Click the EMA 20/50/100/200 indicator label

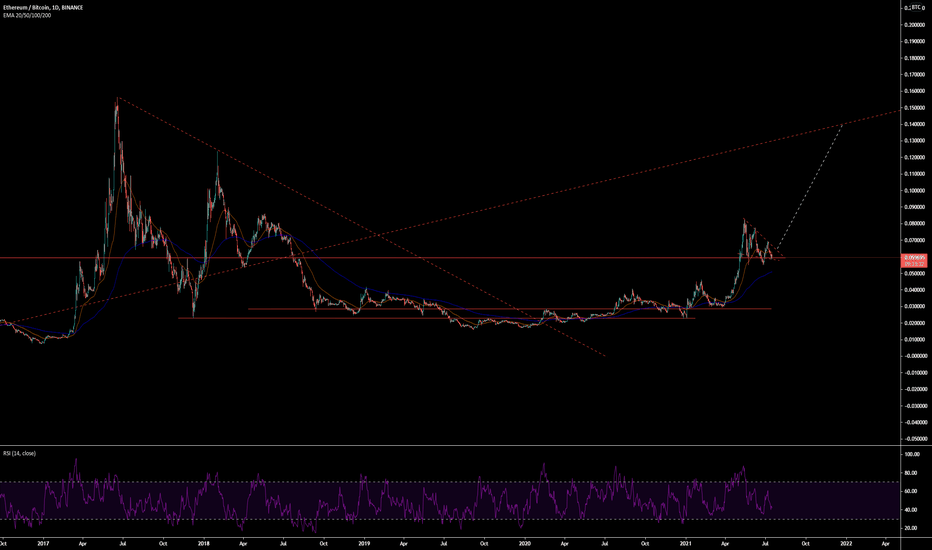click(27, 15)
